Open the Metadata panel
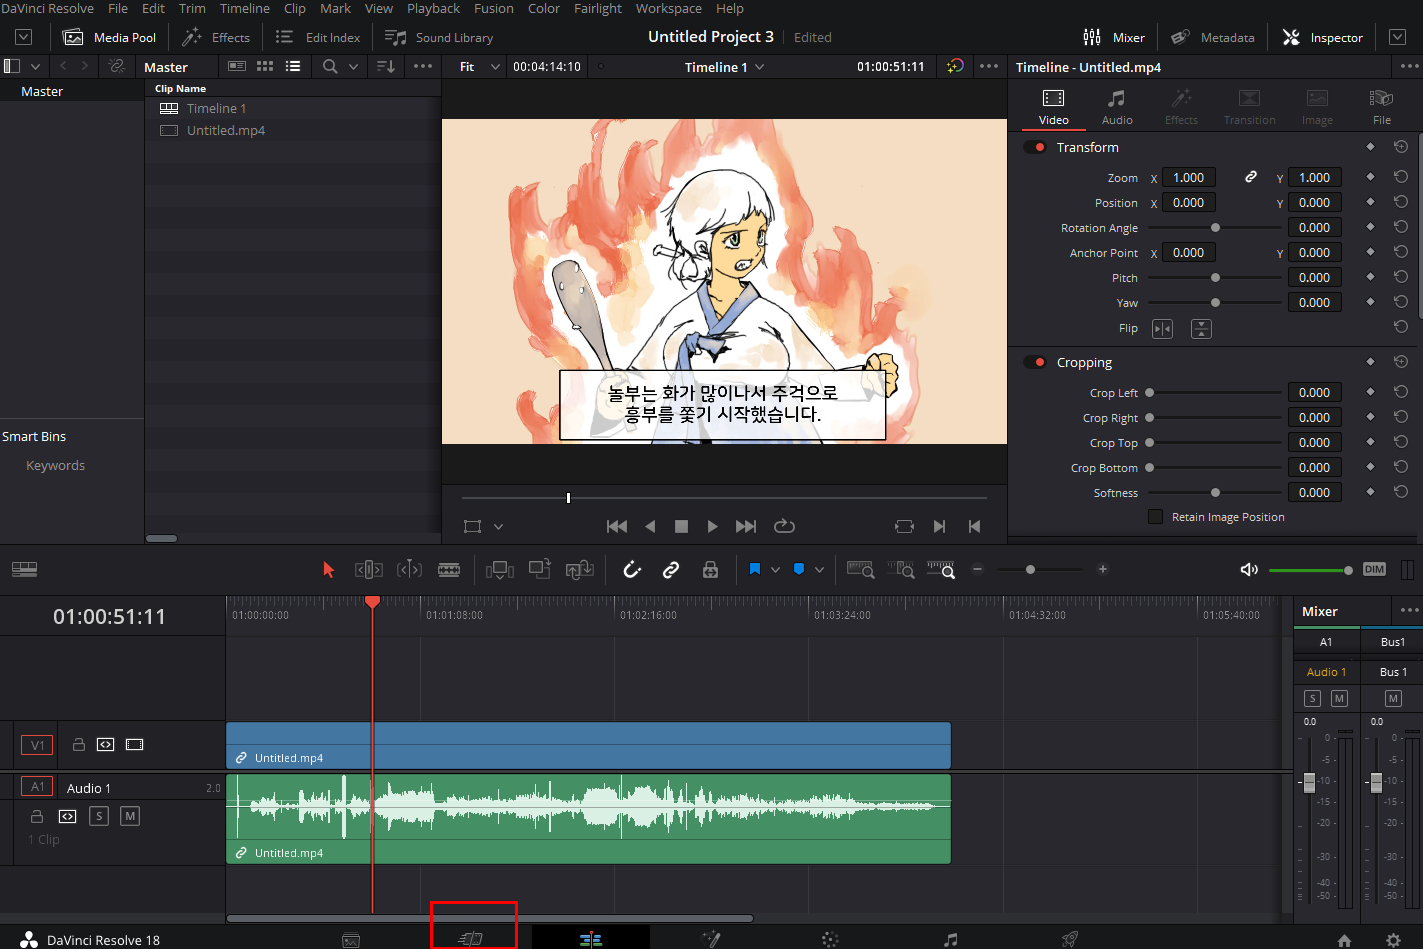This screenshot has width=1423, height=949. click(1213, 37)
